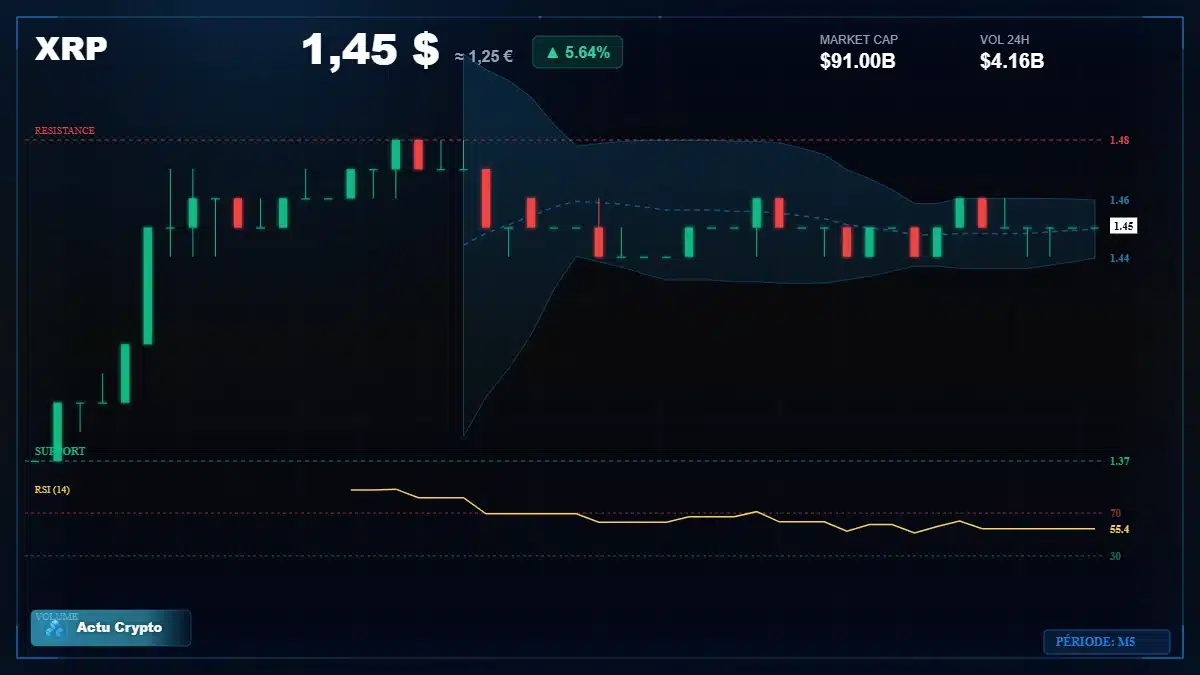Click the 1.46 axis price label
Image resolution: width=1200 pixels, height=675 pixels.
click(x=1119, y=200)
